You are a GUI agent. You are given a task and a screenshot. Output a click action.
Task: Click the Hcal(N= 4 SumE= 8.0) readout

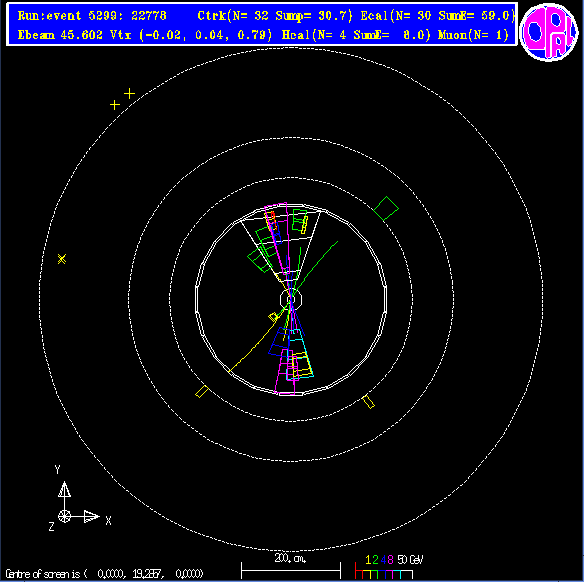coord(356,35)
